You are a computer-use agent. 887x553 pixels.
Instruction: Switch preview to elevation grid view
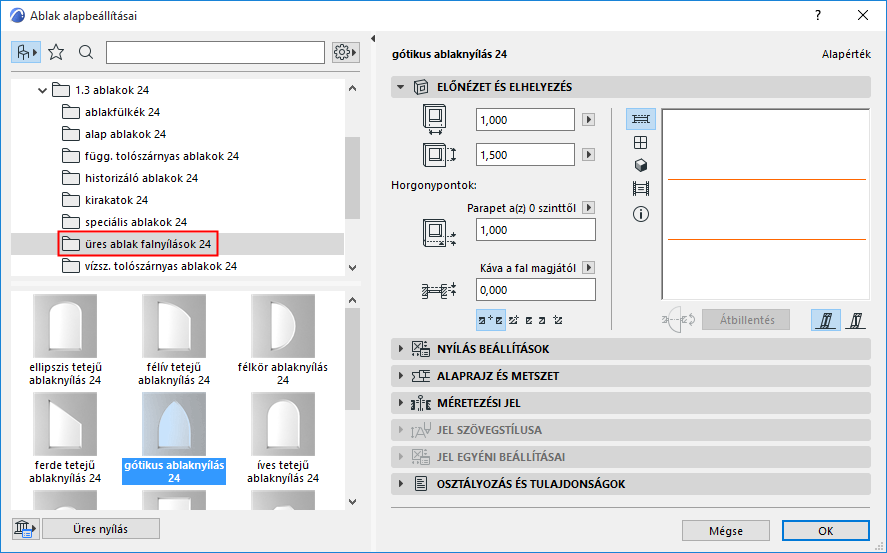click(641, 142)
